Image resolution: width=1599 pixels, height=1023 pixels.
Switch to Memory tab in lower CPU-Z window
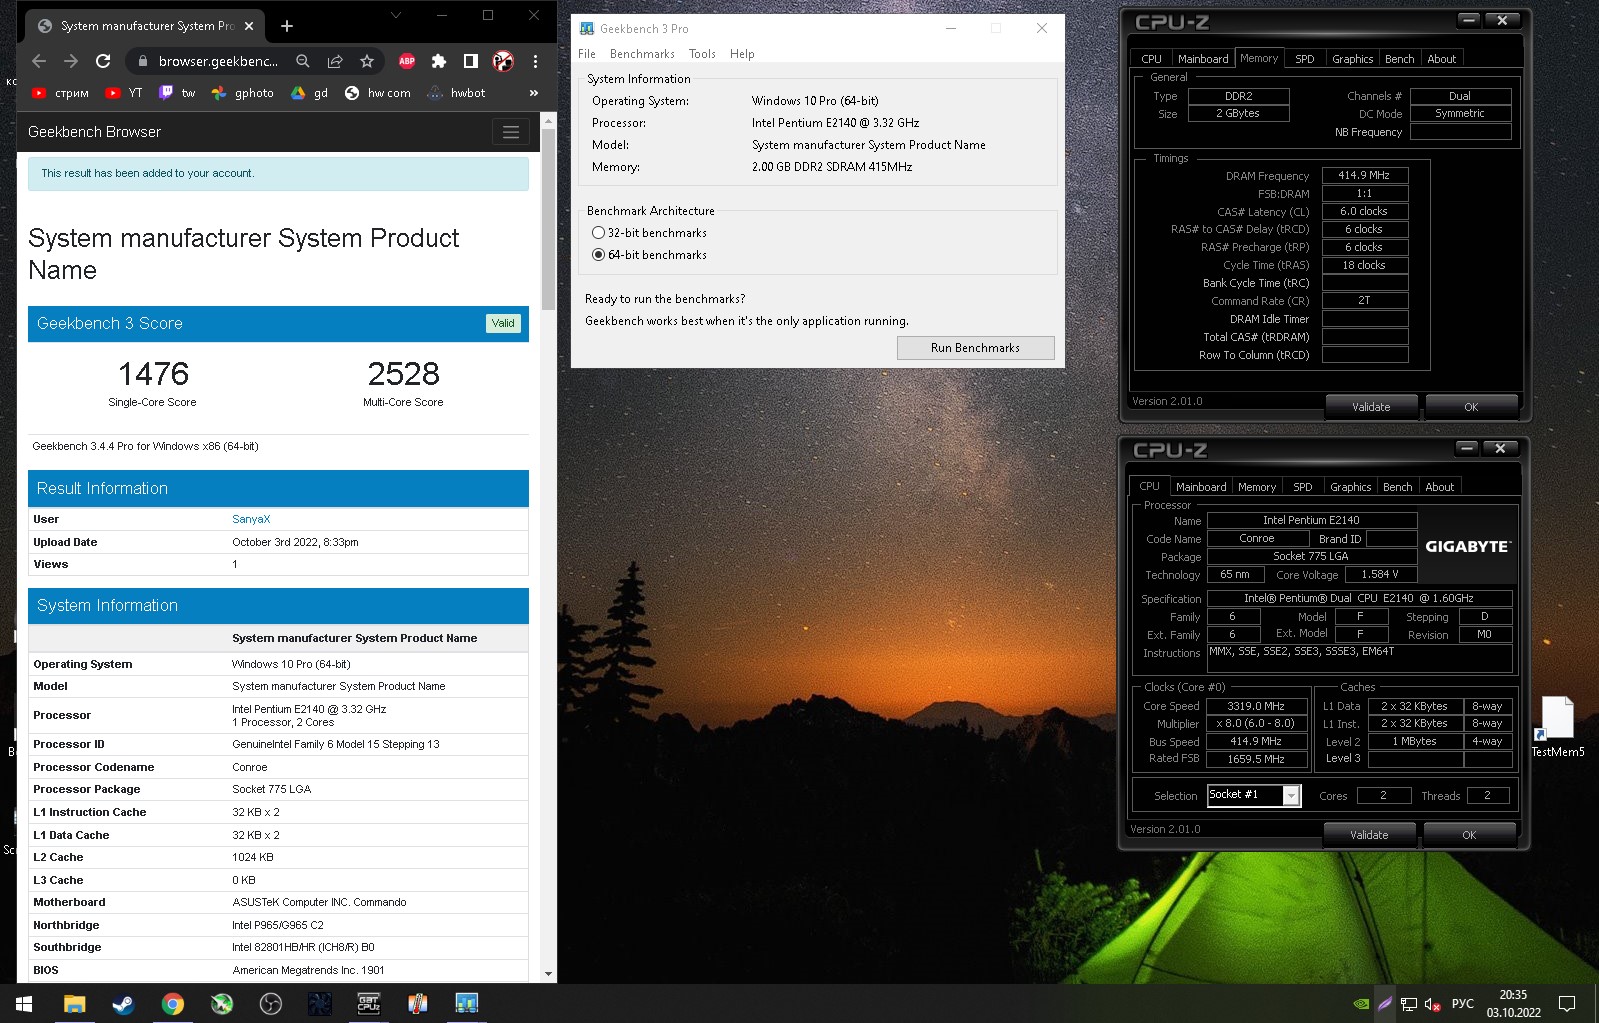click(1256, 487)
